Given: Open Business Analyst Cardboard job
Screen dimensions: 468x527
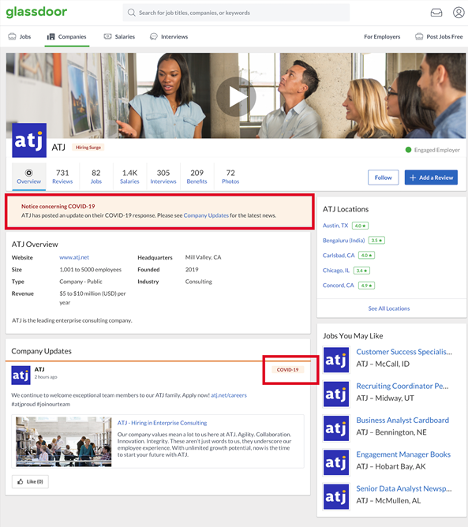Looking at the screenshot, I should pos(403,420).
